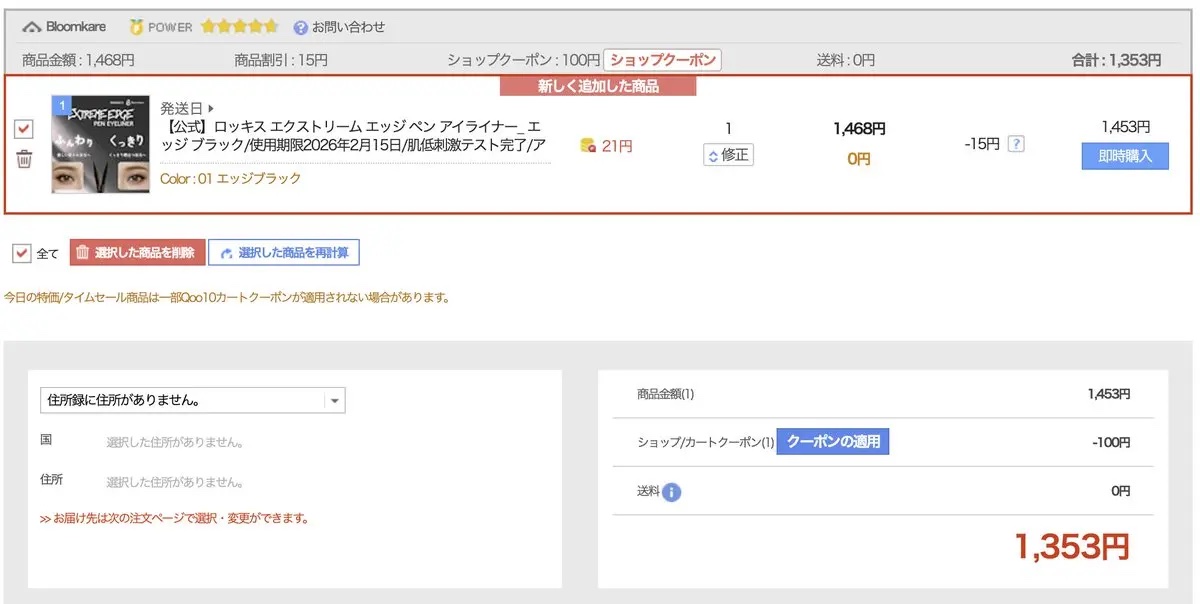This screenshot has width=1200, height=604.
Task: Toggle the 全て select-all checkbox
Action: click(22, 253)
